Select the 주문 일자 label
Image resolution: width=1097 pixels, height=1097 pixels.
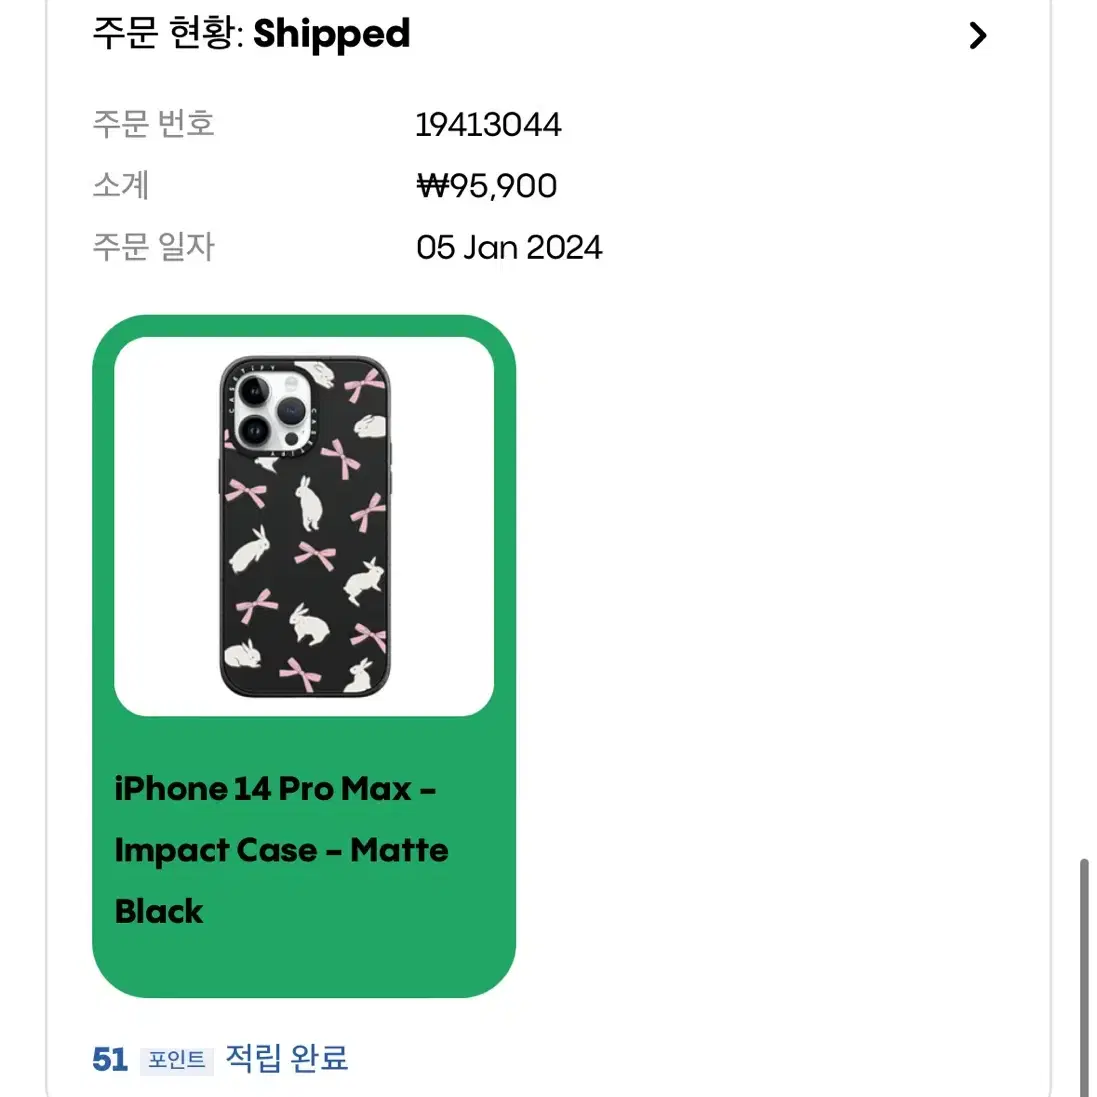coord(153,247)
